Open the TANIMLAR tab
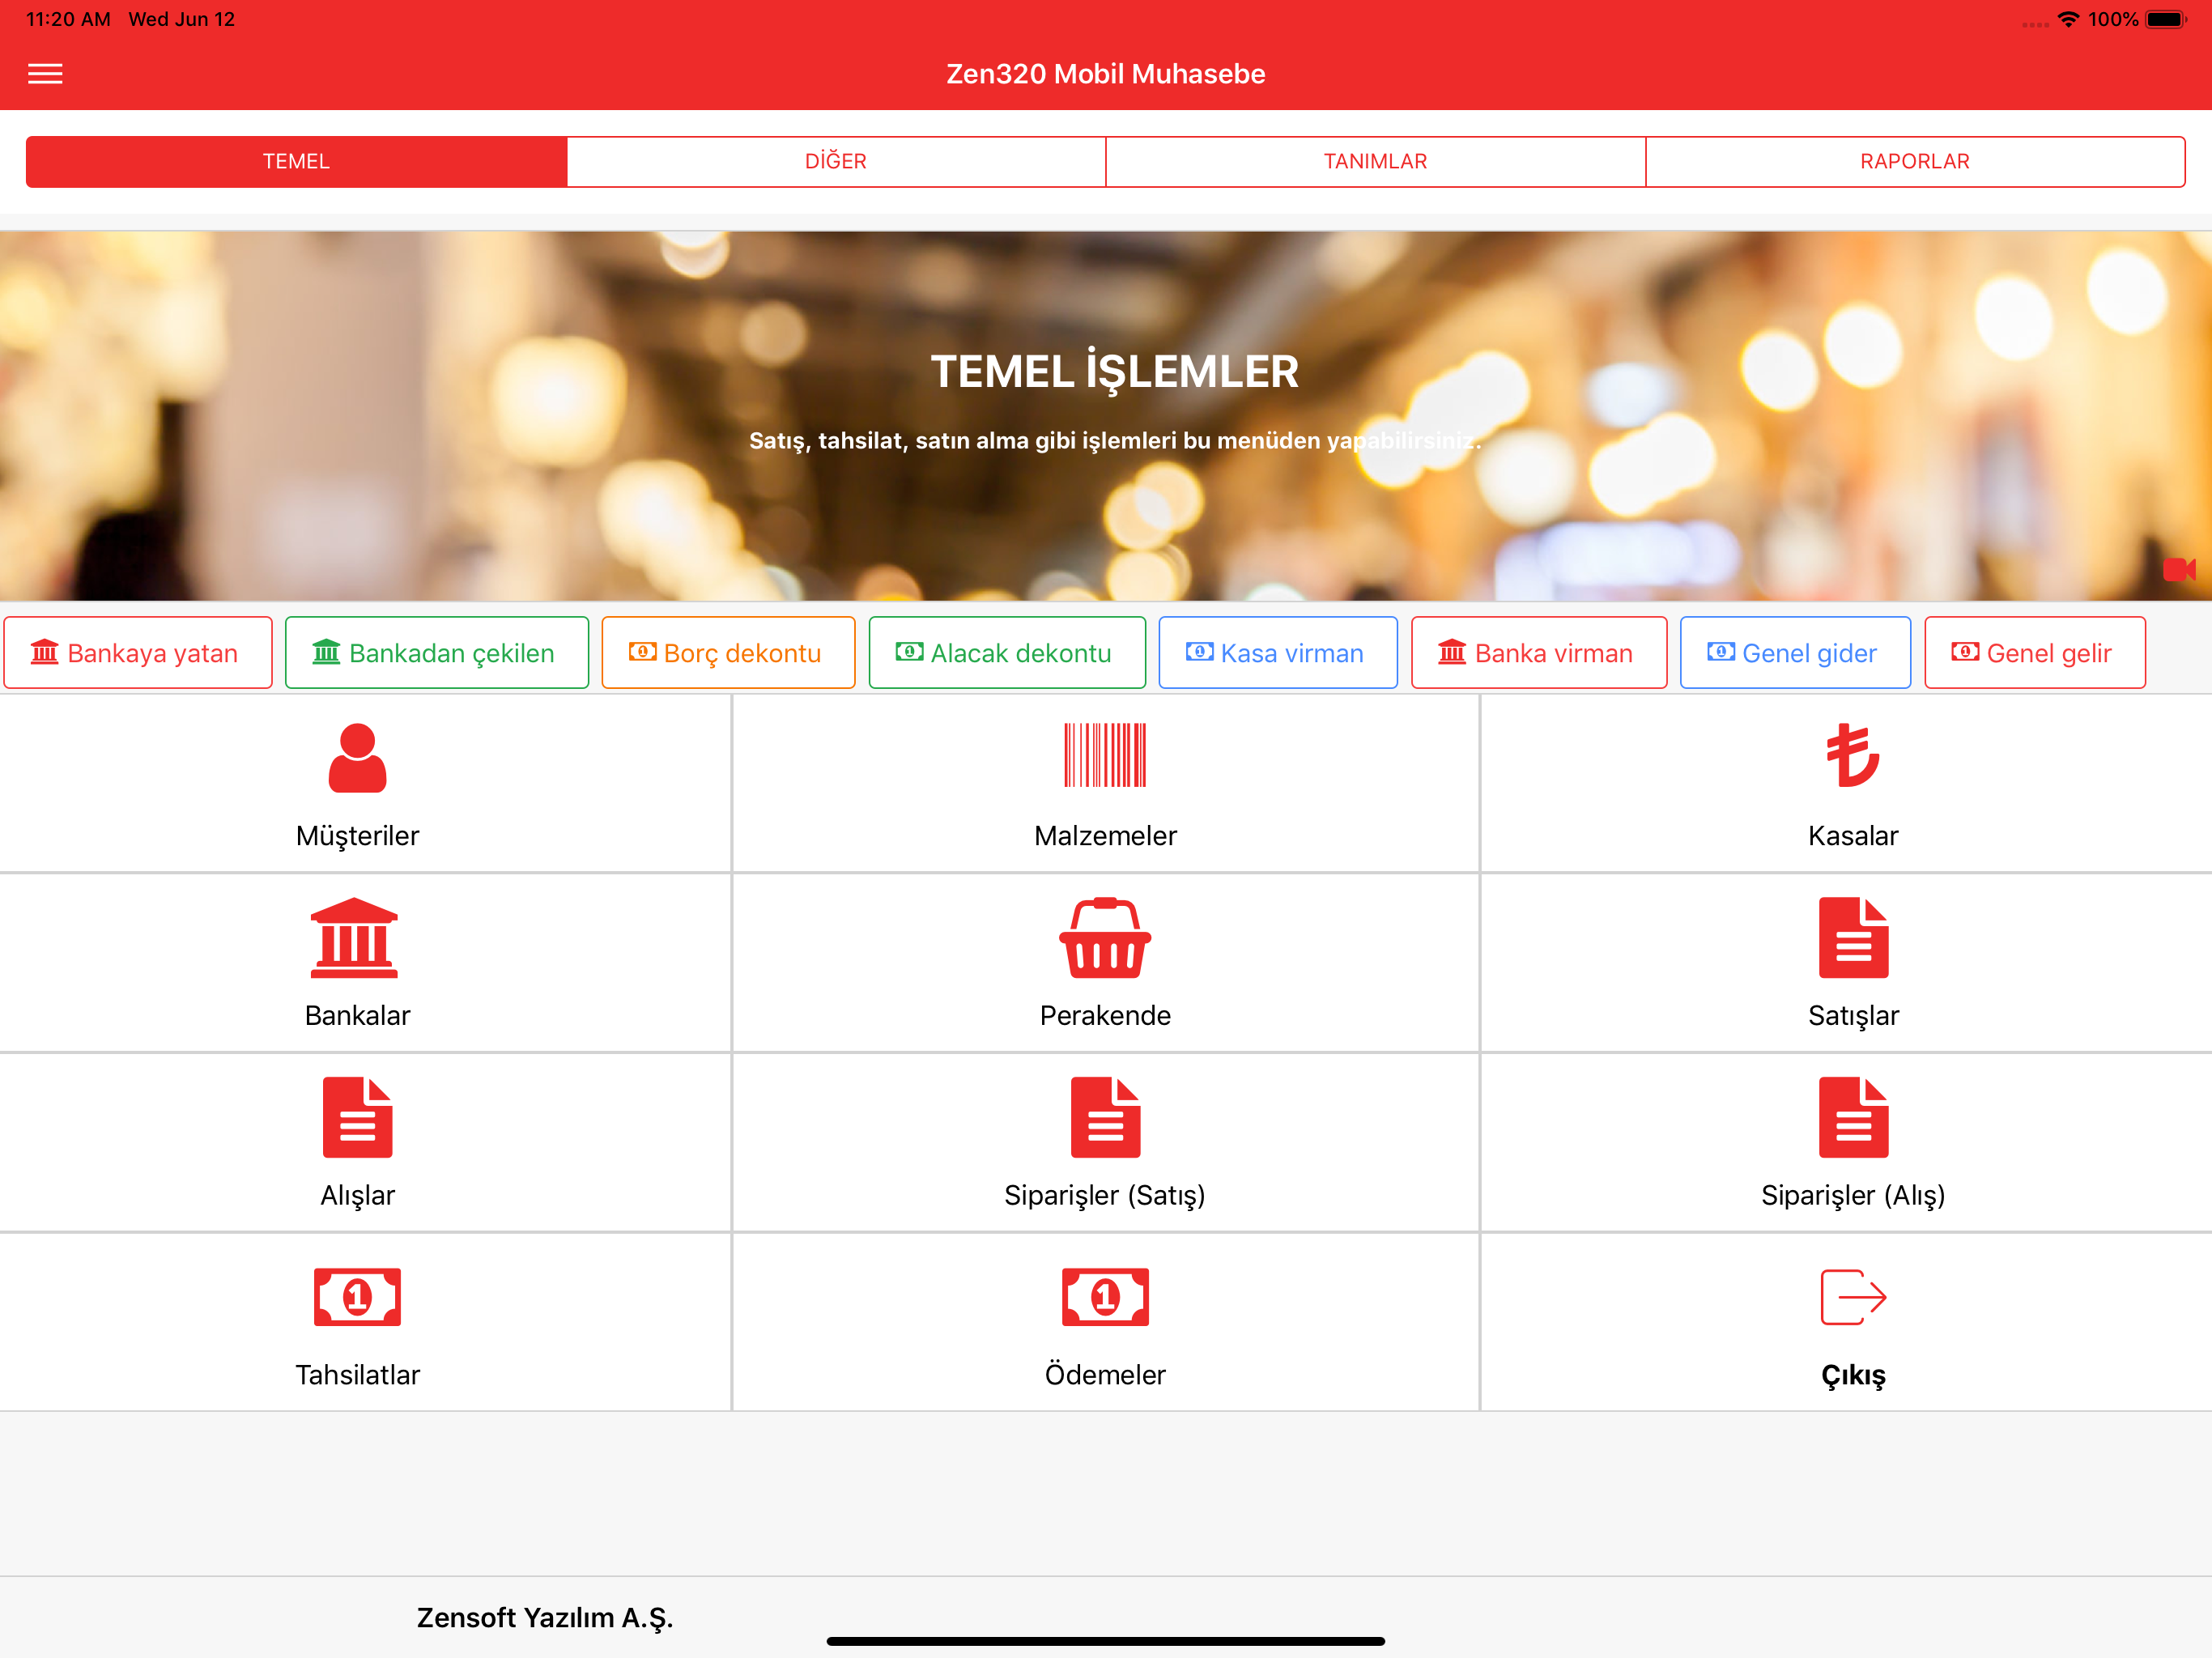The height and width of the screenshot is (1658, 2212). (x=1375, y=161)
